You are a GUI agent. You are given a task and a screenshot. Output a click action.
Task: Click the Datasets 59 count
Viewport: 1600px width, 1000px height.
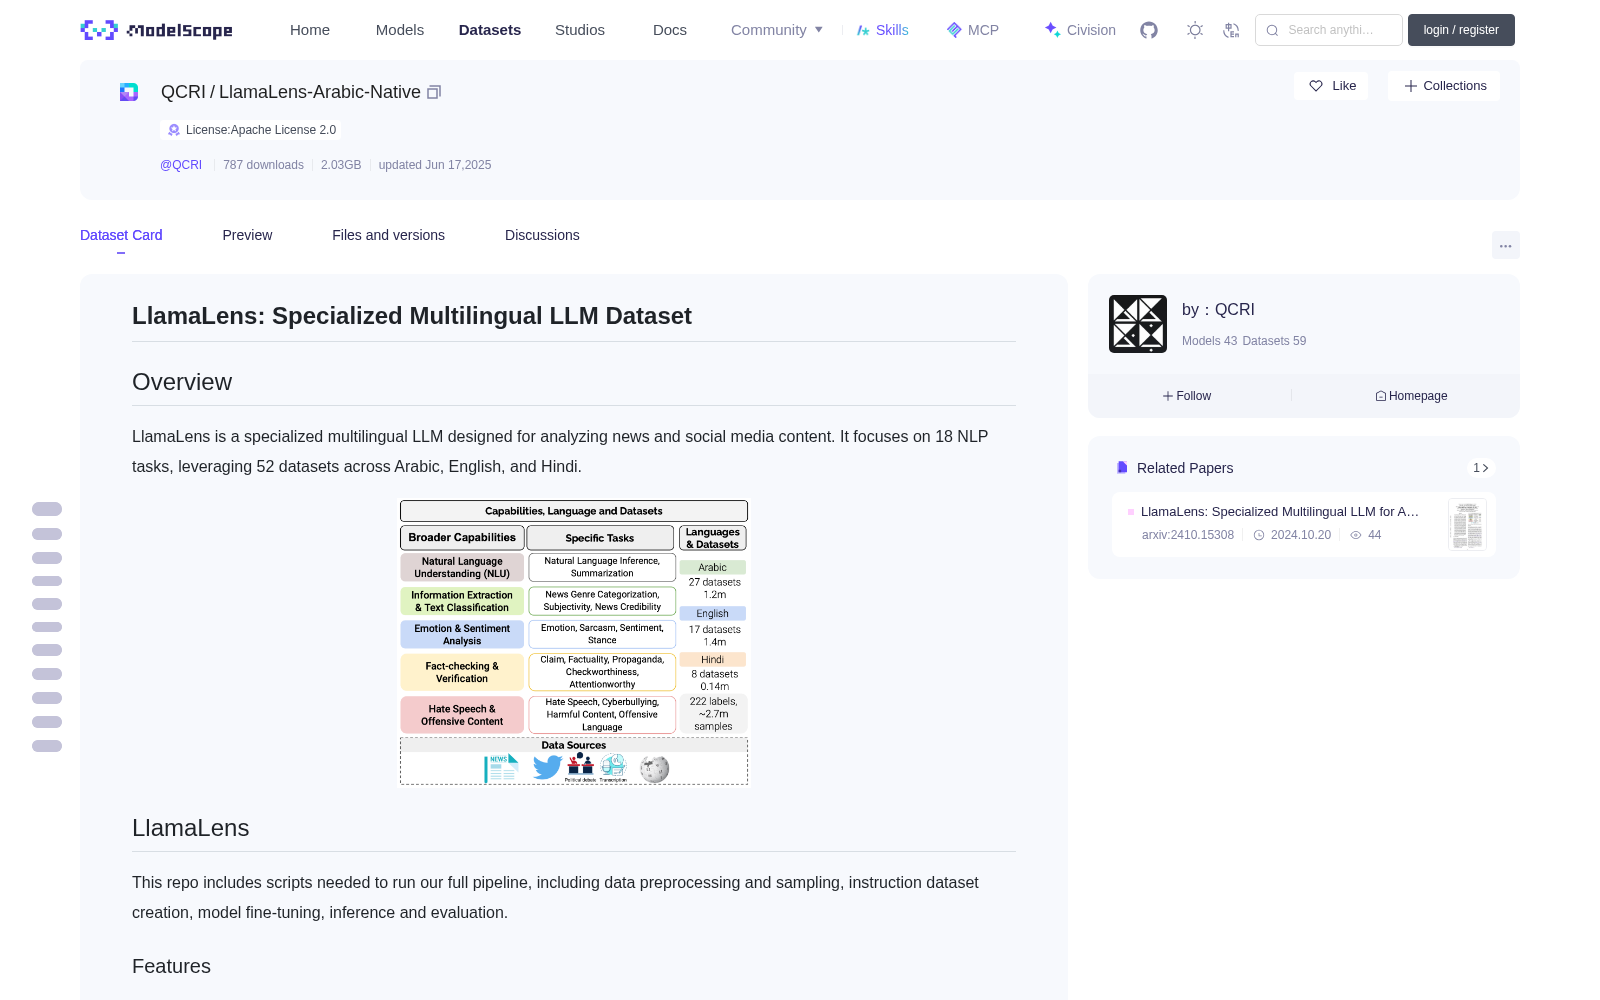click(1274, 341)
